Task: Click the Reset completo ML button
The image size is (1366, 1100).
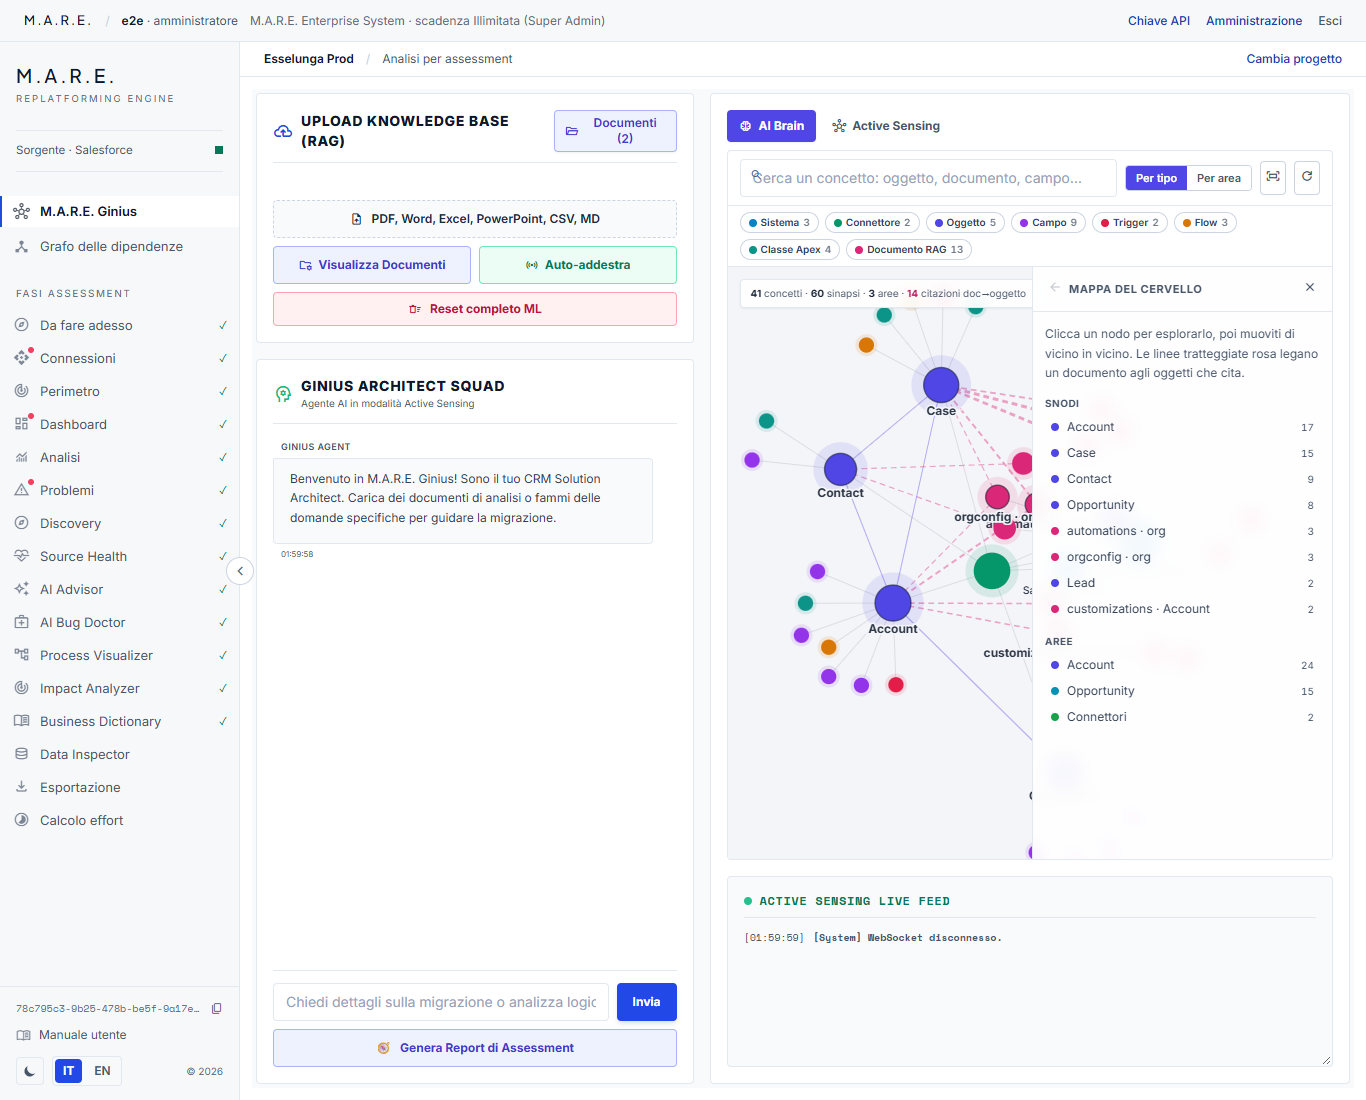Action: click(475, 309)
